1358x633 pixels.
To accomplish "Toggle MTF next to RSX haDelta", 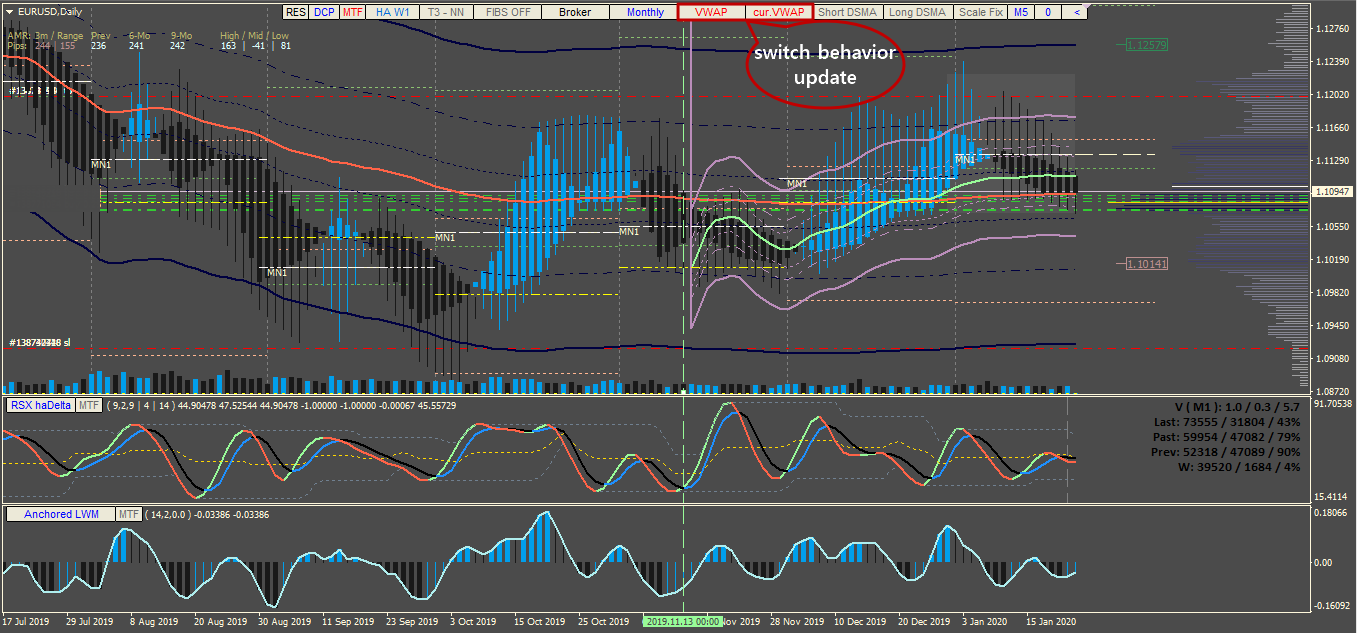I will [89, 405].
